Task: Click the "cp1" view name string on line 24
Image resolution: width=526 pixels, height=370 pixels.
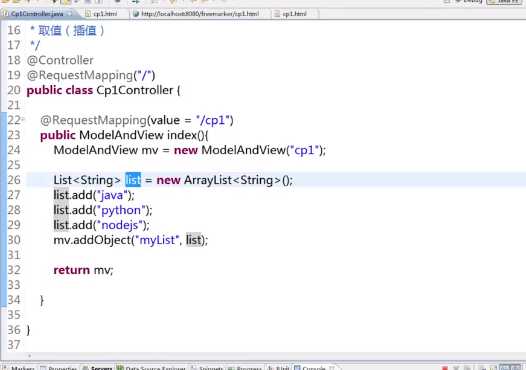Action: [305, 150]
